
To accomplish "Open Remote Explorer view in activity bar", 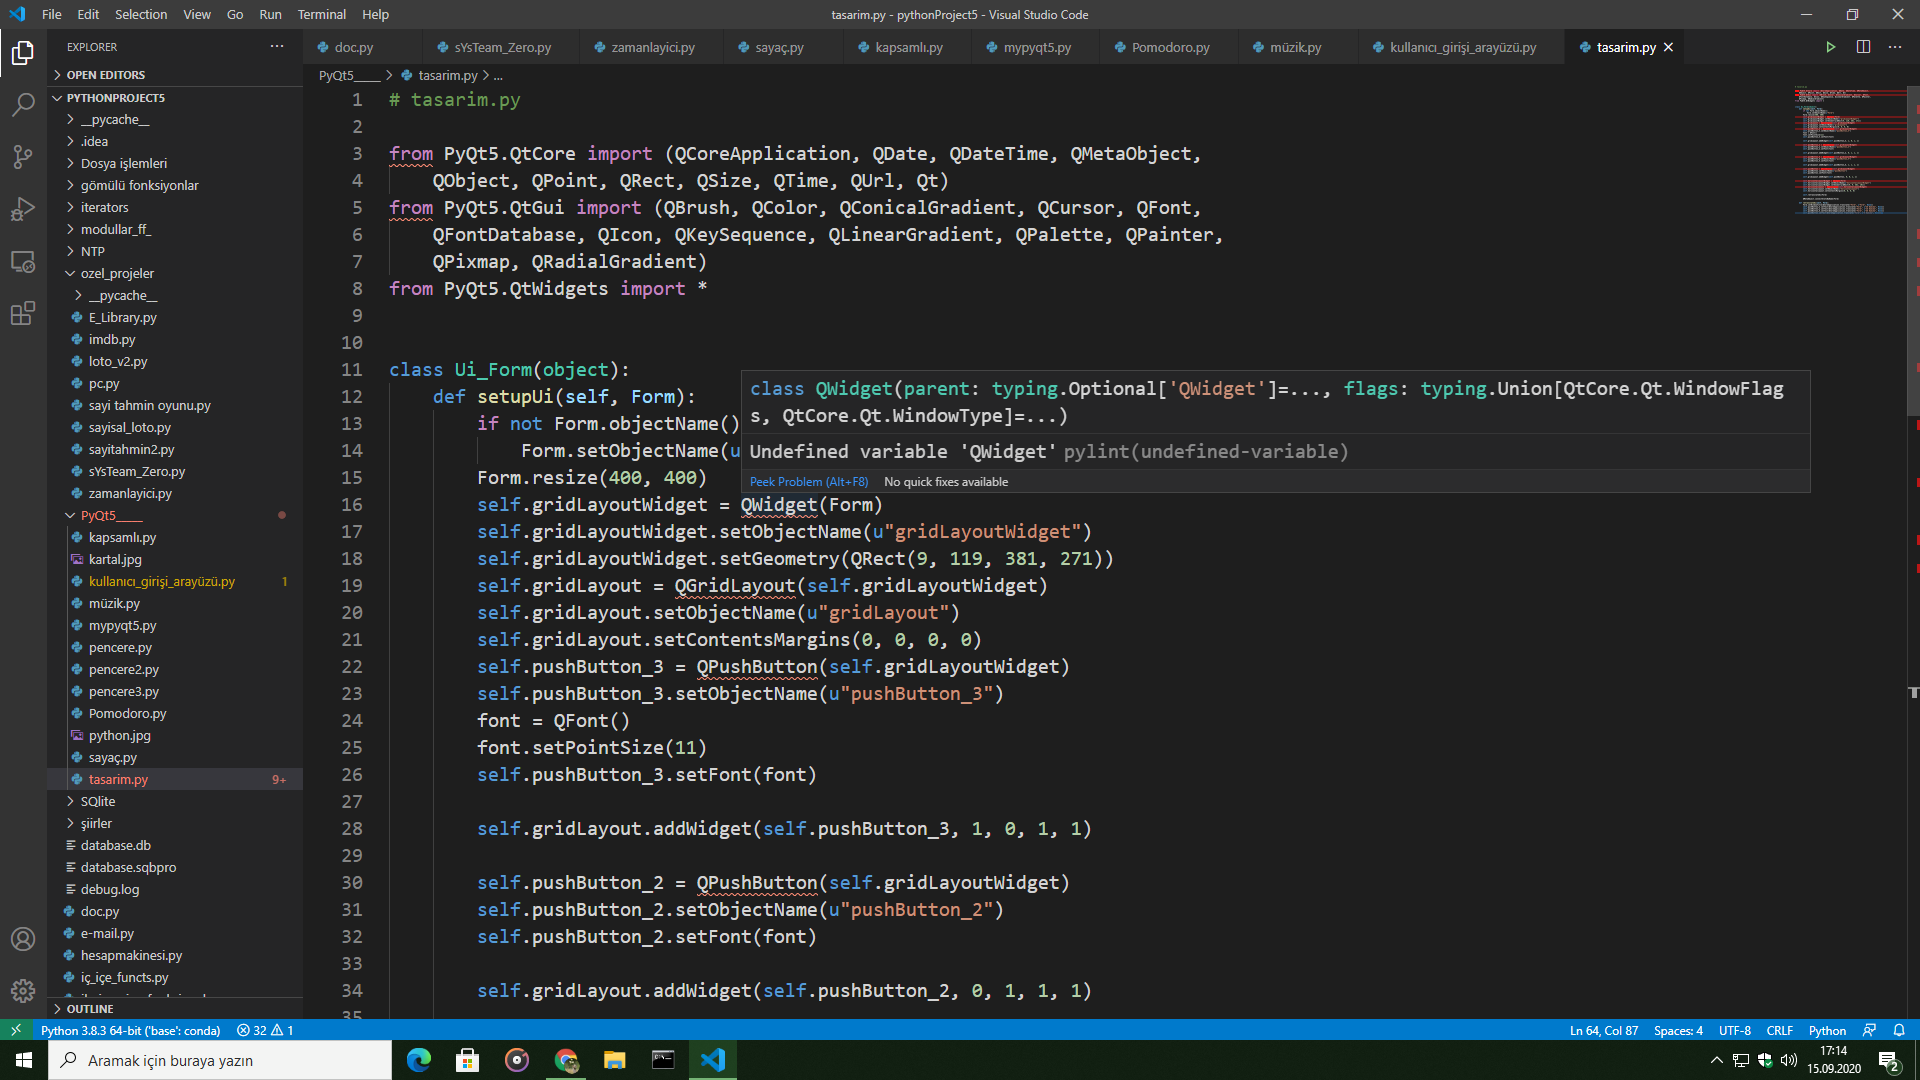I will tap(23, 261).
